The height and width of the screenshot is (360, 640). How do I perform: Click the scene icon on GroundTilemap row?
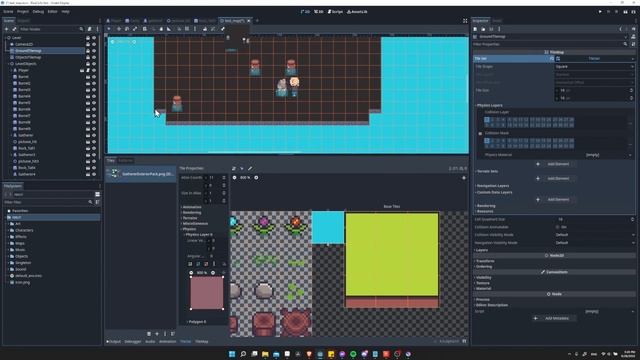pos(88,51)
